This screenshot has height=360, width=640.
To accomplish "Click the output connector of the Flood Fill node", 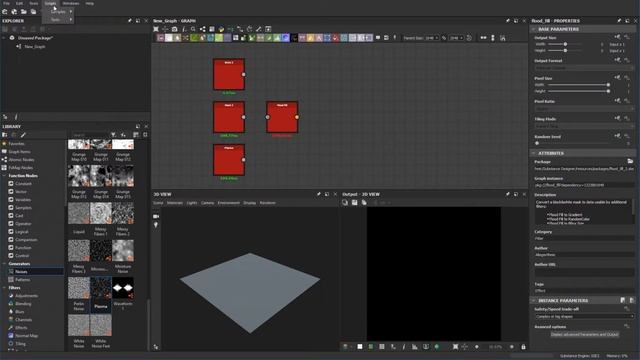I will pos(297,117).
